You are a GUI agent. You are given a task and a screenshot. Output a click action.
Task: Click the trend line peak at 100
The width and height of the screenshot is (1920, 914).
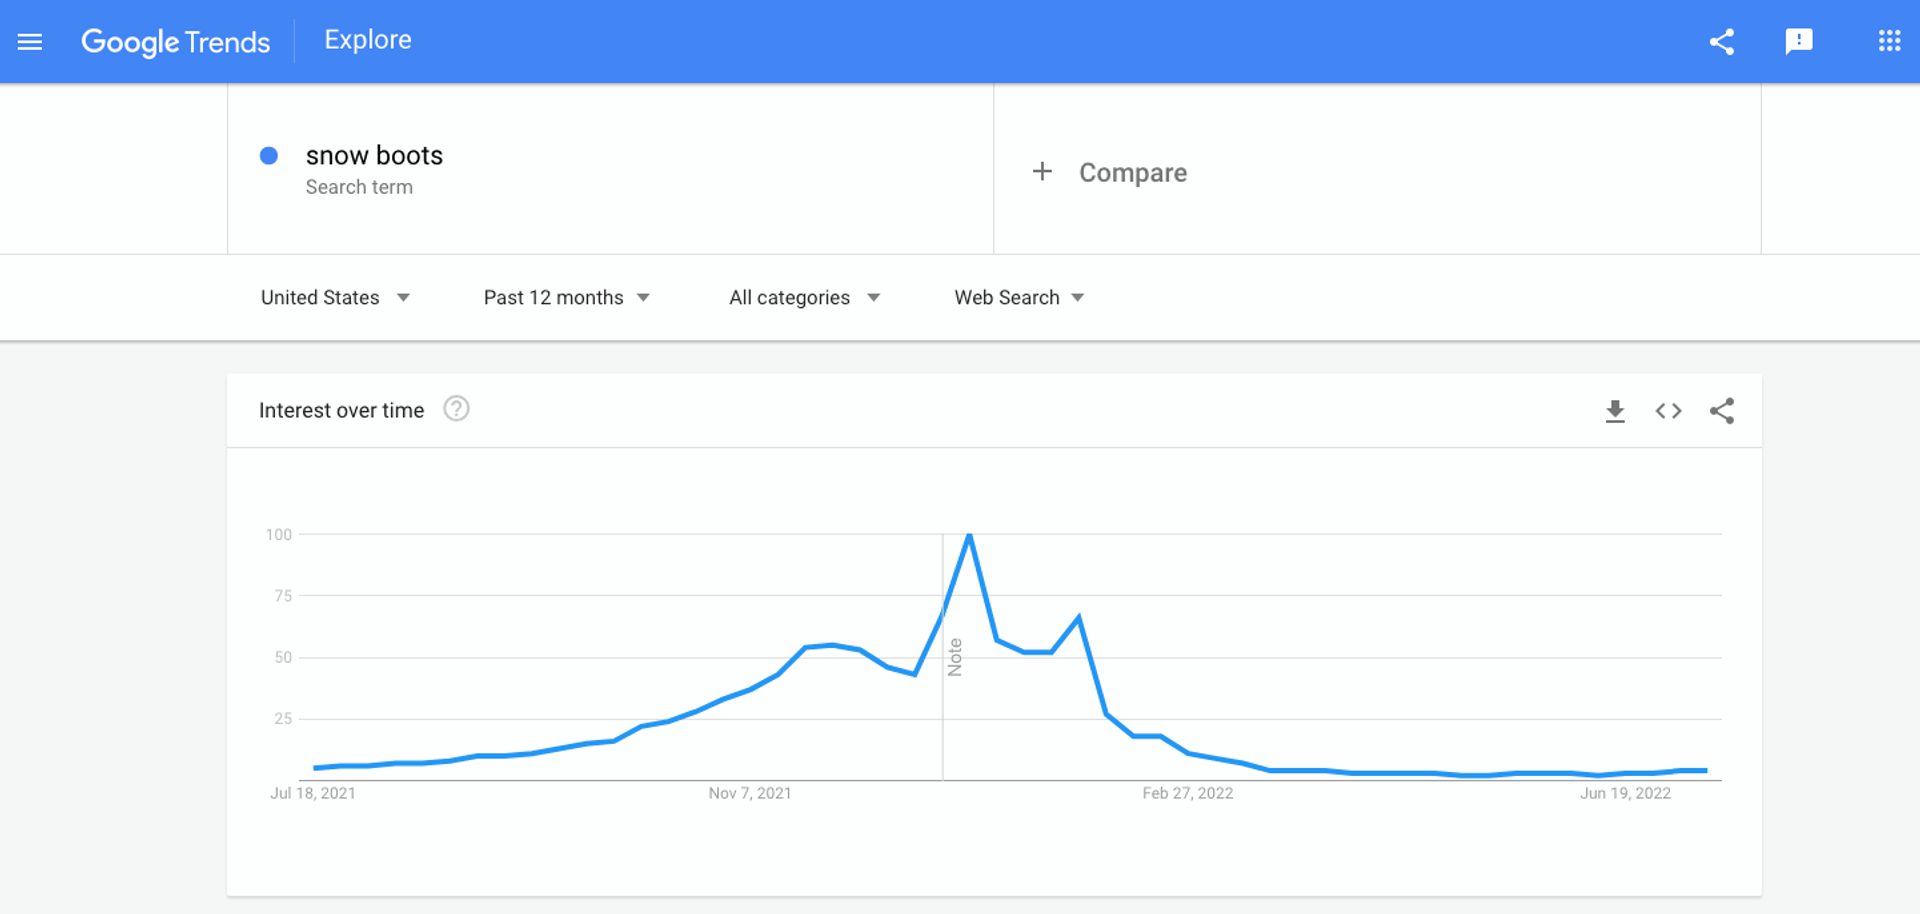click(x=968, y=536)
